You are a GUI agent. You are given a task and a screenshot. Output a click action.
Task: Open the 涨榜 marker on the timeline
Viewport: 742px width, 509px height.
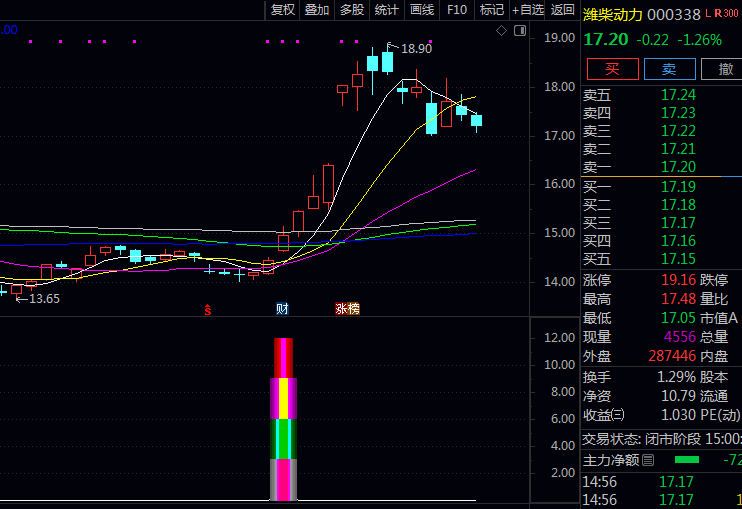(x=347, y=309)
